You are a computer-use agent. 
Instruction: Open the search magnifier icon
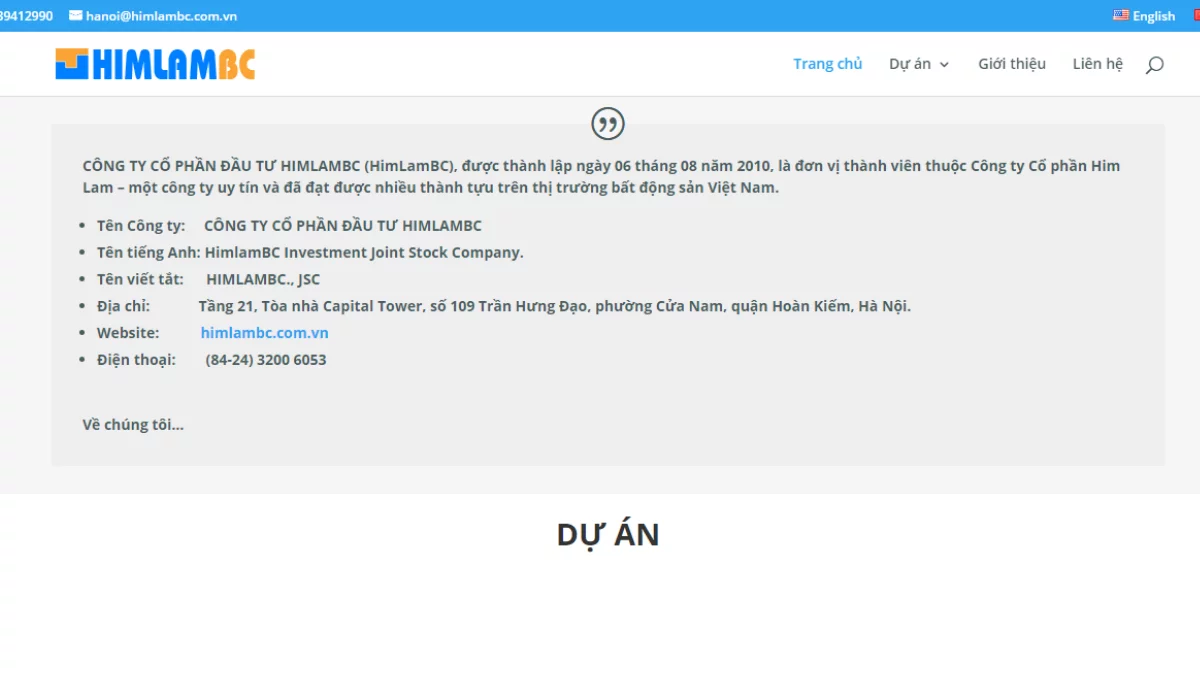1154,65
